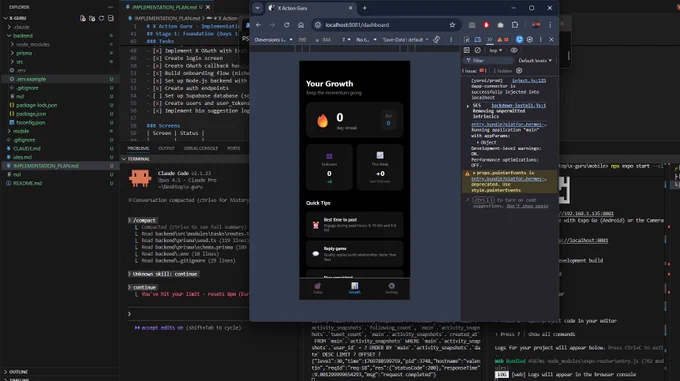Open the Today tab in the app

point(317,288)
